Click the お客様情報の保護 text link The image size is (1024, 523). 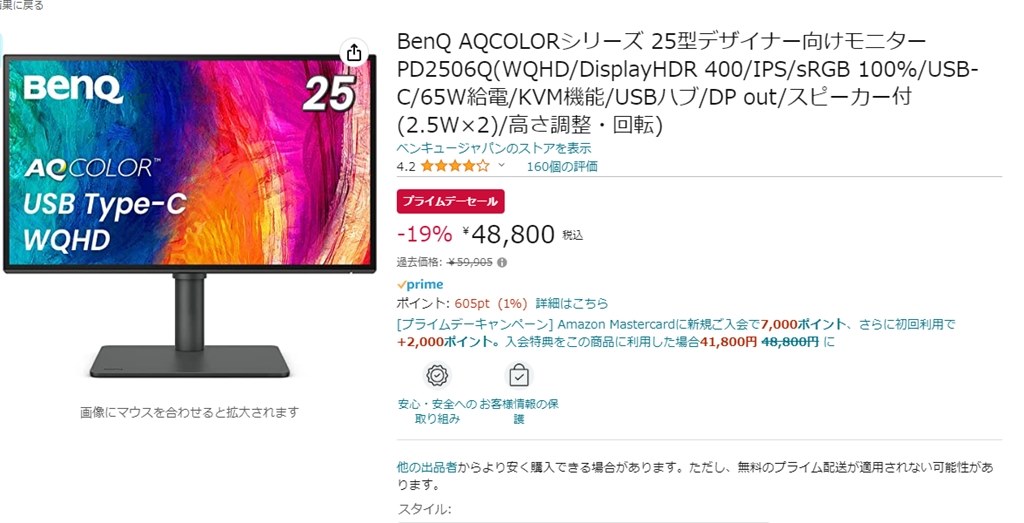519,411
